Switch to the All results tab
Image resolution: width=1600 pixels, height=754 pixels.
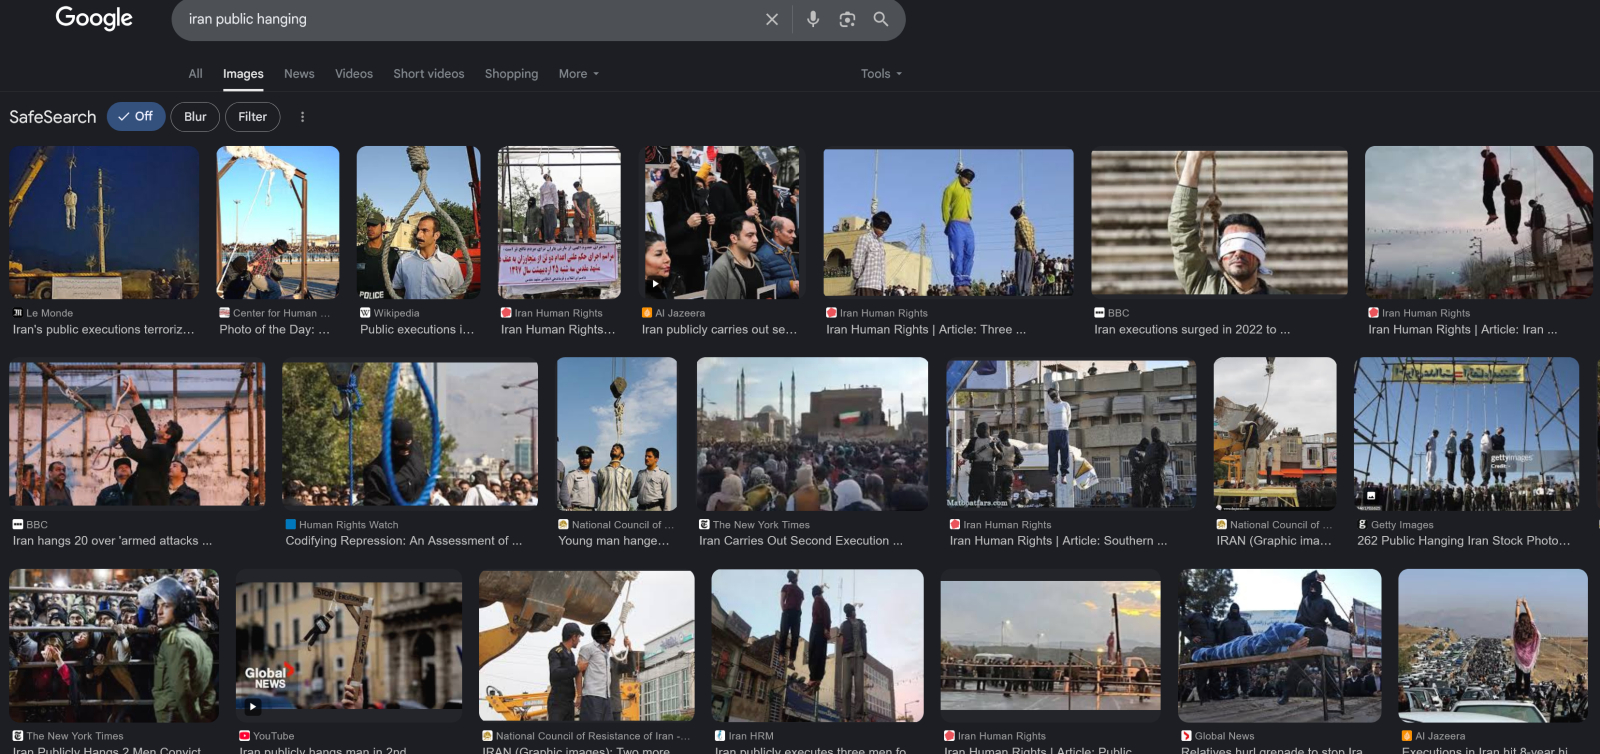click(195, 74)
